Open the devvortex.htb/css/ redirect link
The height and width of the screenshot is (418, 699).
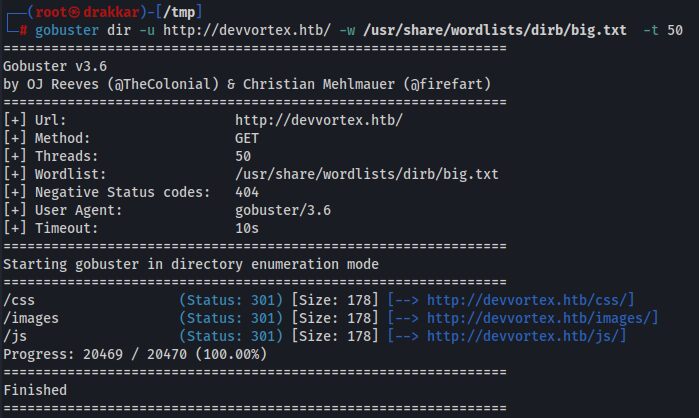tap(528, 300)
